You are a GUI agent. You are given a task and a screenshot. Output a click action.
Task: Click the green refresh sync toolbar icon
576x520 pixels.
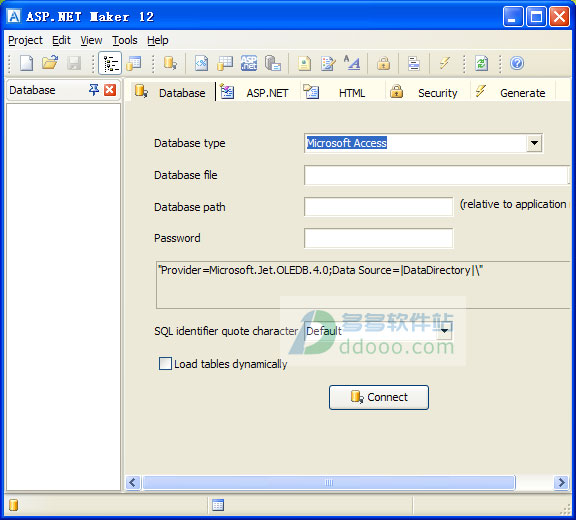pos(481,63)
